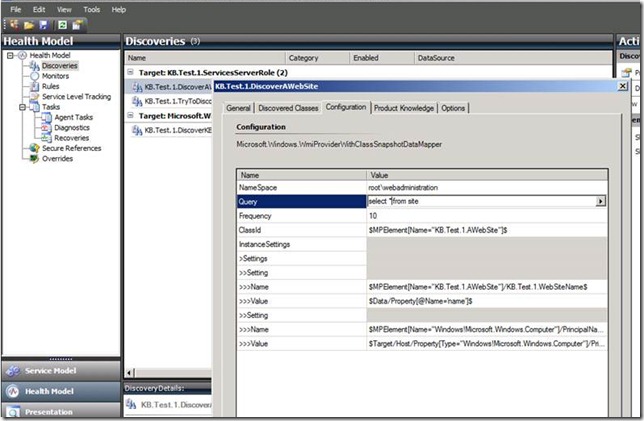Select the Service Level Tracking node

(76, 97)
